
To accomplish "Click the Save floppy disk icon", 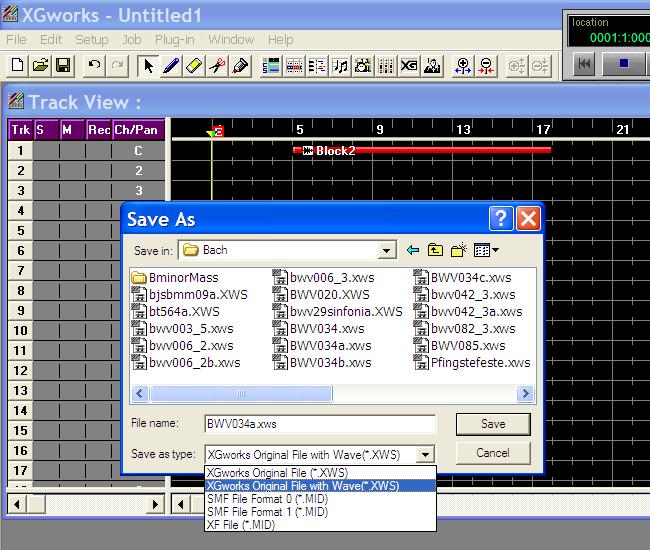I will tap(63, 65).
